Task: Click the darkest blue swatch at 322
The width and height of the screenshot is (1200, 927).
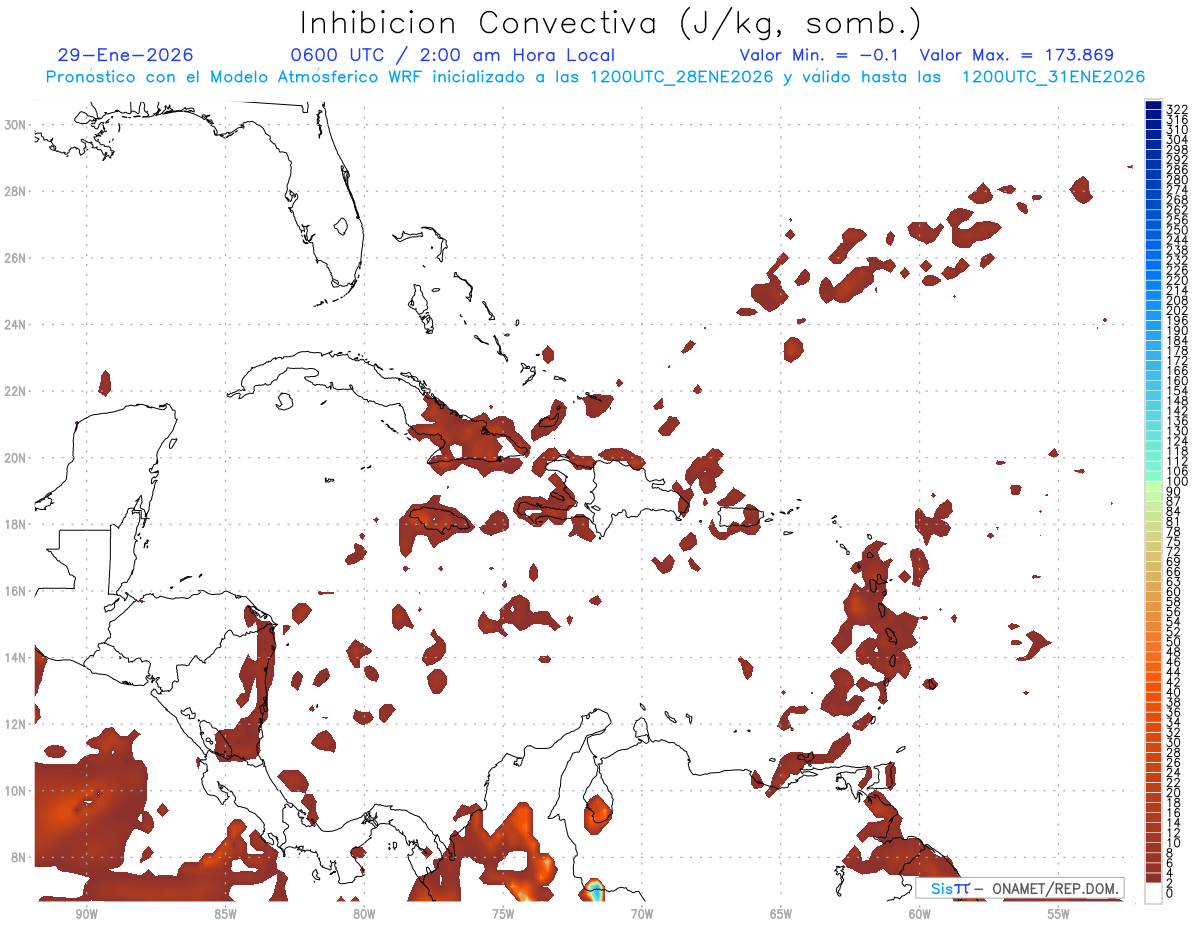Action: (1153, 105)
